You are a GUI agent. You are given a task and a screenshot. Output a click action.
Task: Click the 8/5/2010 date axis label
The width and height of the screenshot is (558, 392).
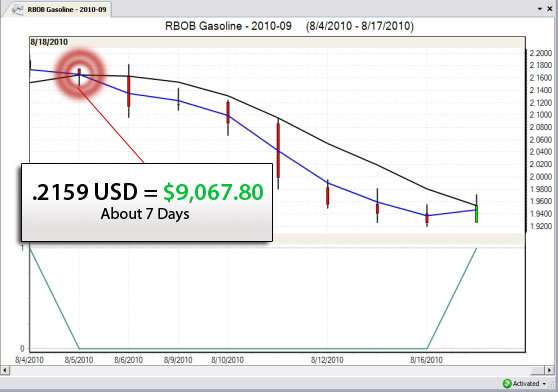(x=79, y=360)
